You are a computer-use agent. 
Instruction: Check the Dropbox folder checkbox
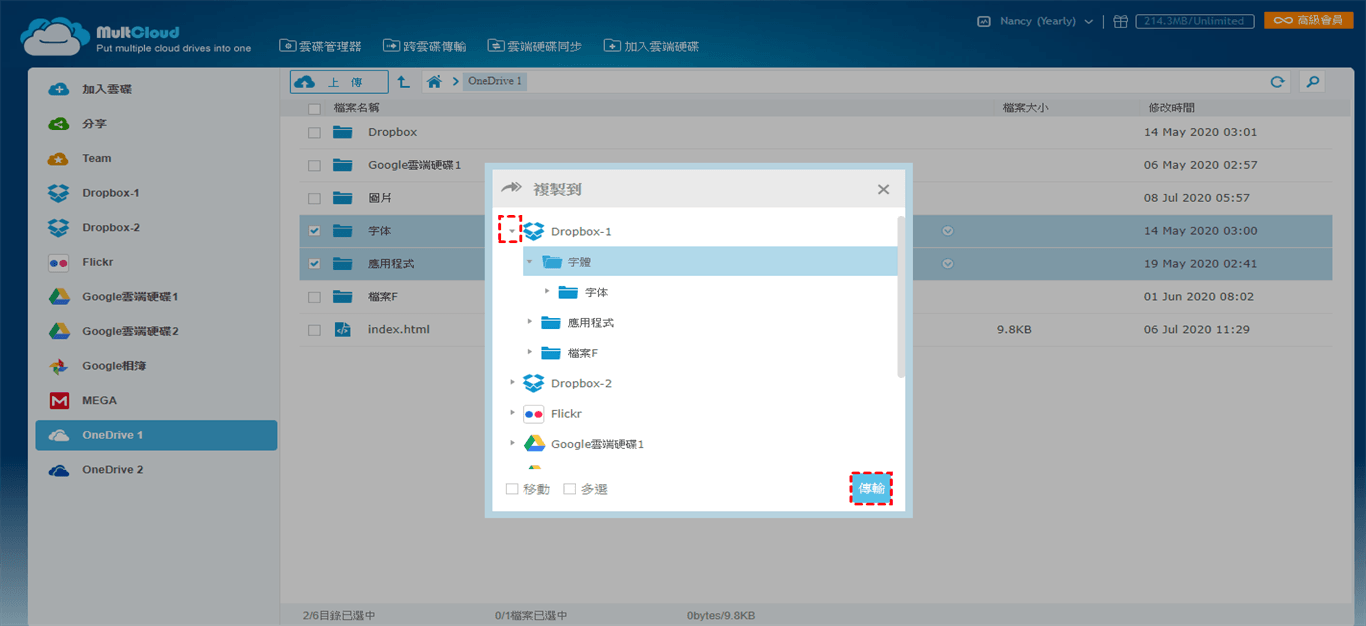tap(314, 132)
